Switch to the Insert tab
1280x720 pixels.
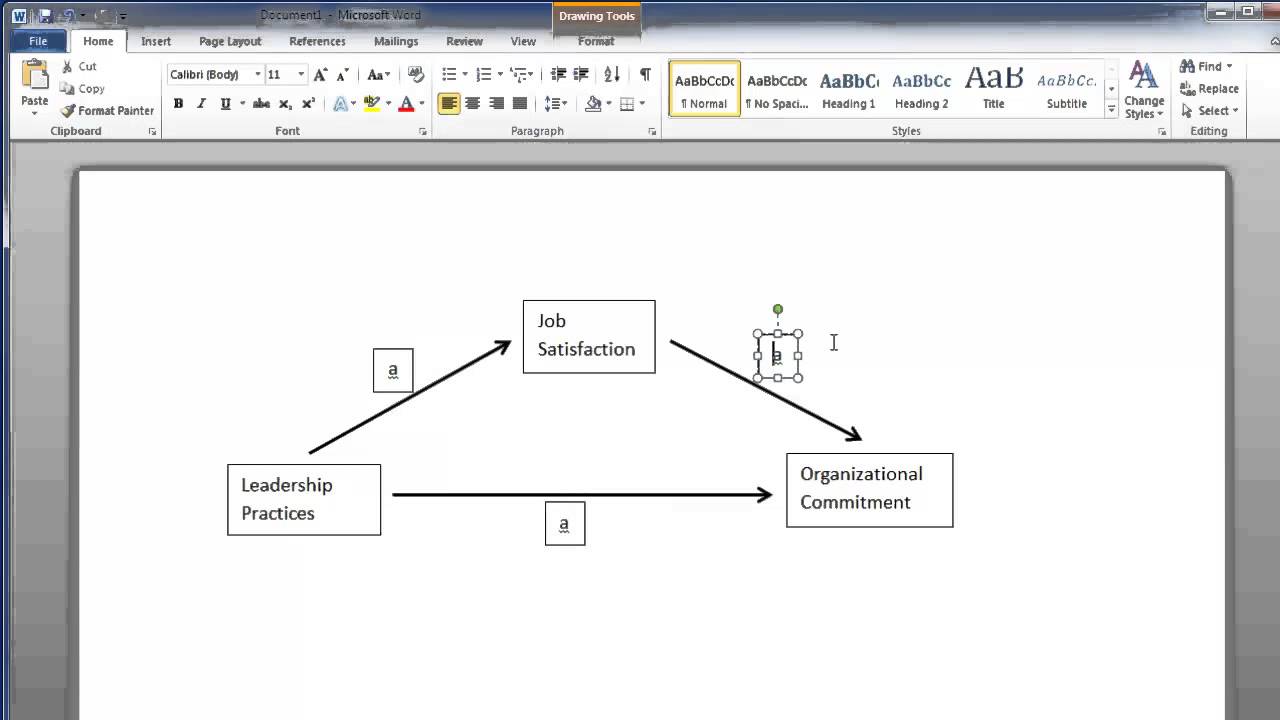156,41
